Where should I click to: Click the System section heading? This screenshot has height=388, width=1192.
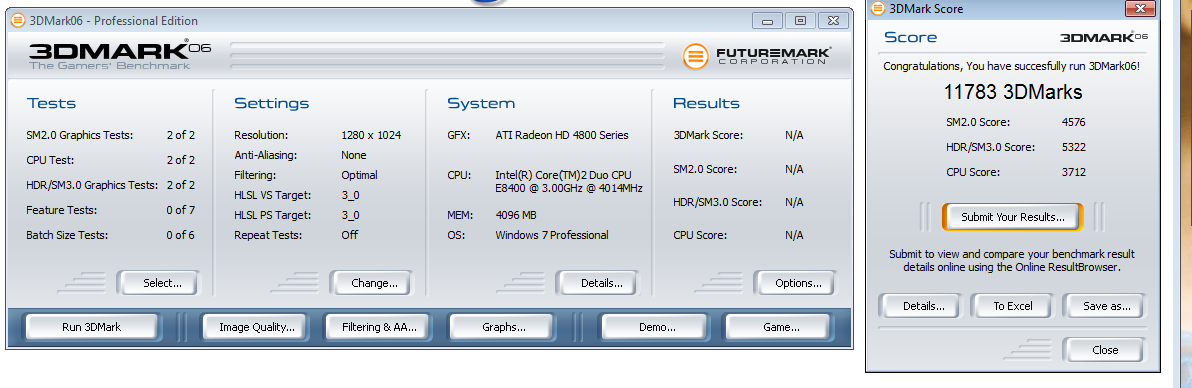(480, 103)
